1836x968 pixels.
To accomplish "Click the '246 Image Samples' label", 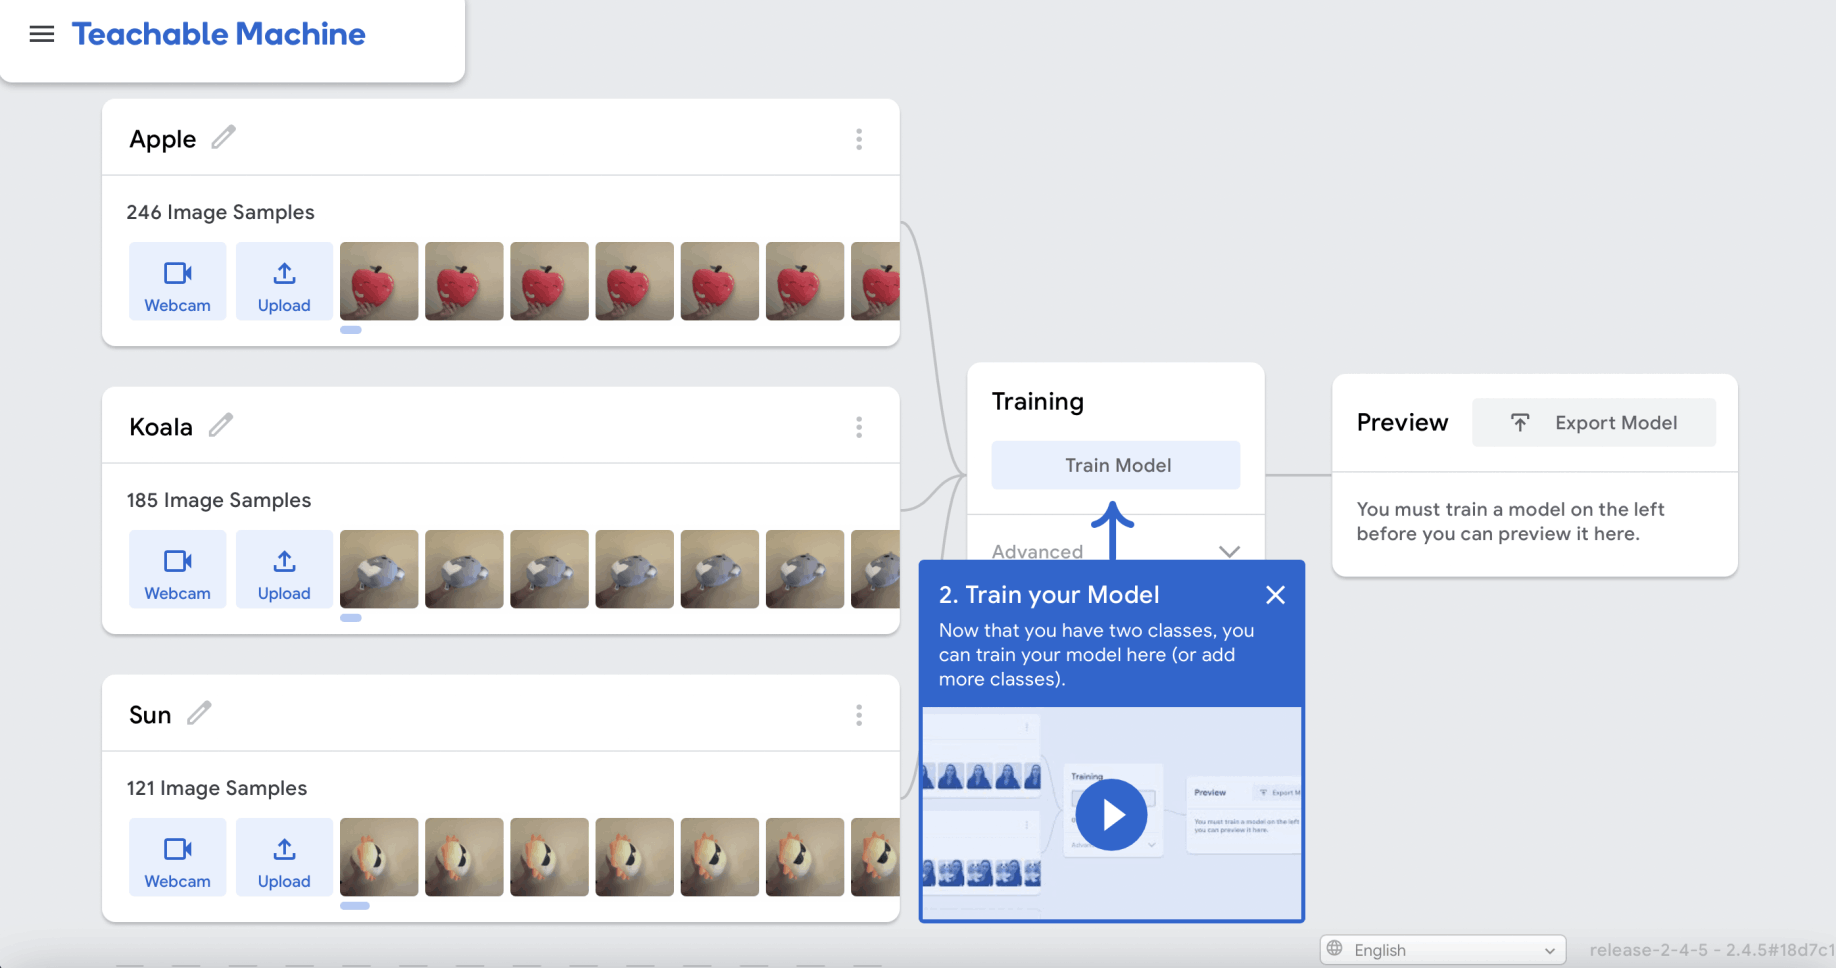I will pos(220,212).
